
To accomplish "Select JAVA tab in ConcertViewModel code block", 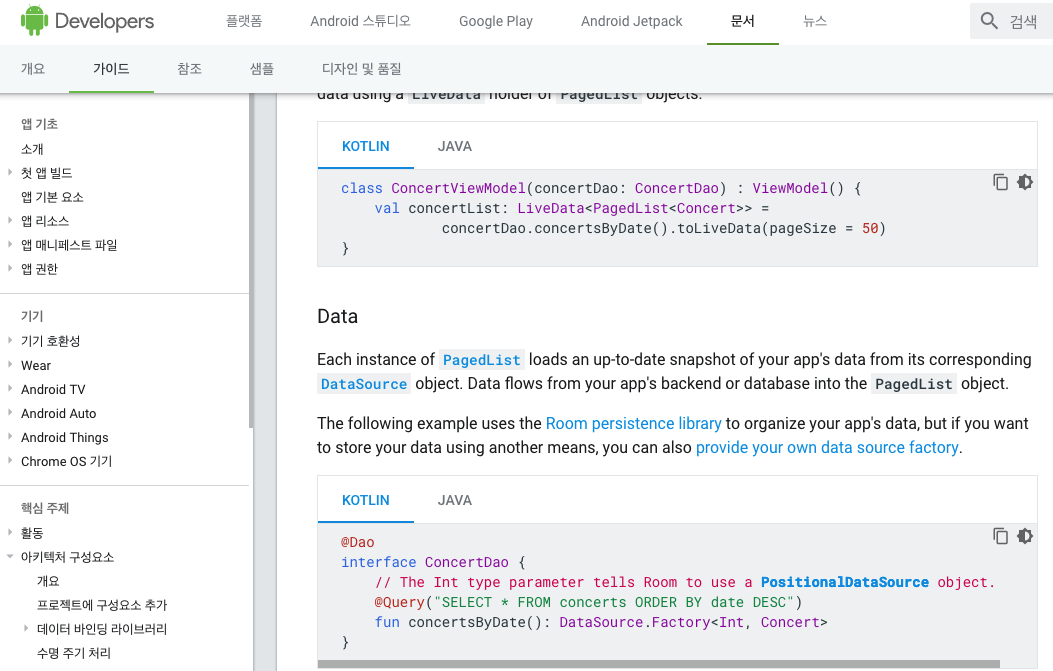I will 455,146.
